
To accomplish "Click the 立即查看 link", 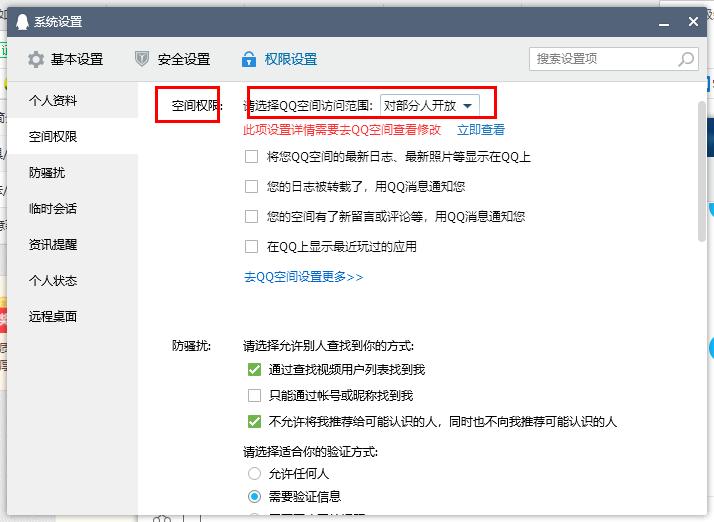I will click(x=481, y=130).
